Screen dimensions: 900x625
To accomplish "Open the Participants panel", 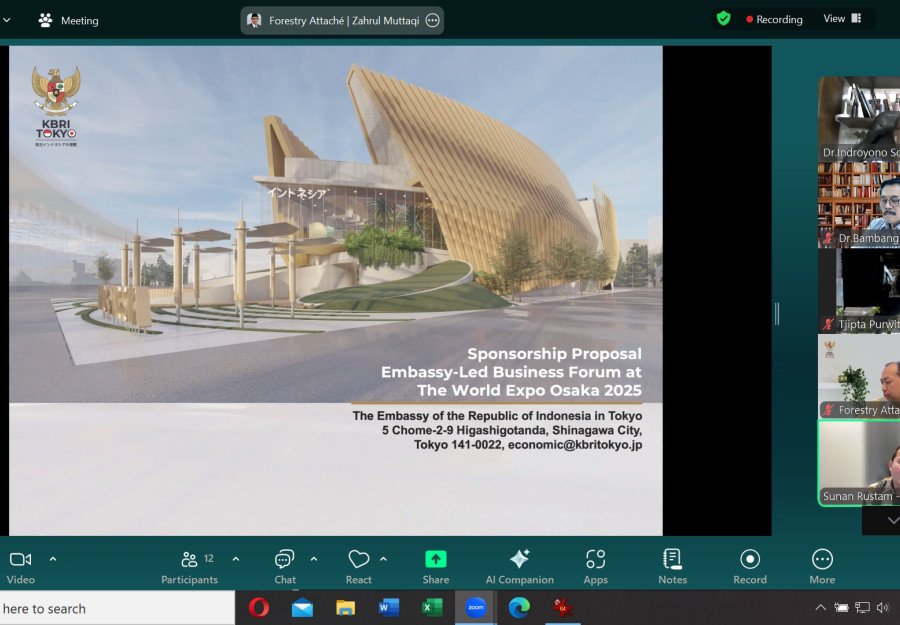I will pos(189,566).
